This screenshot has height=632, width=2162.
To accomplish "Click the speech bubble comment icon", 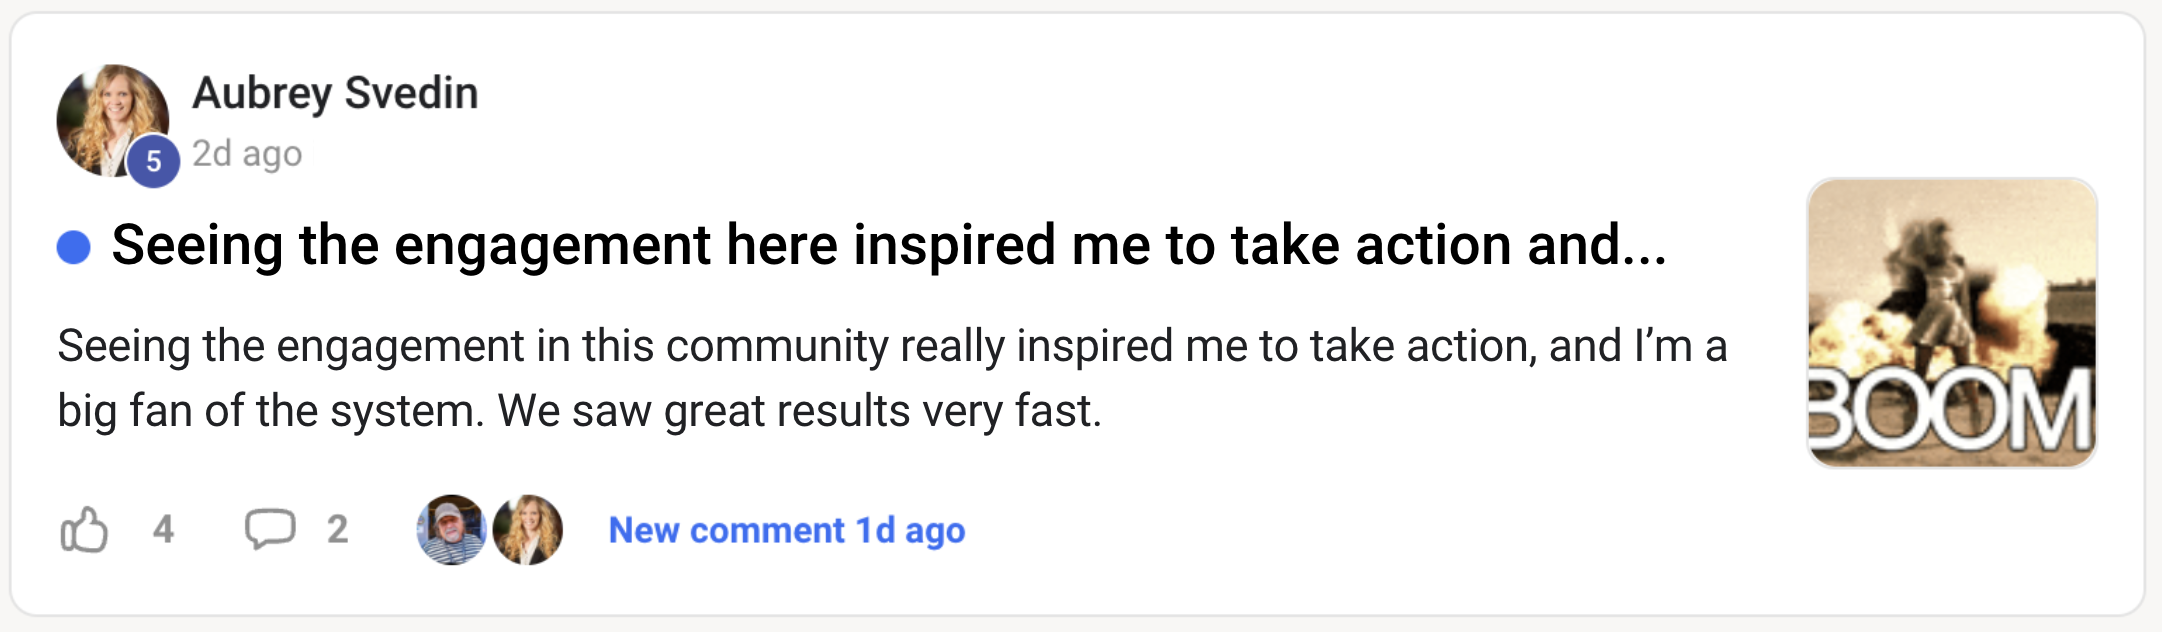I will 270,529.
